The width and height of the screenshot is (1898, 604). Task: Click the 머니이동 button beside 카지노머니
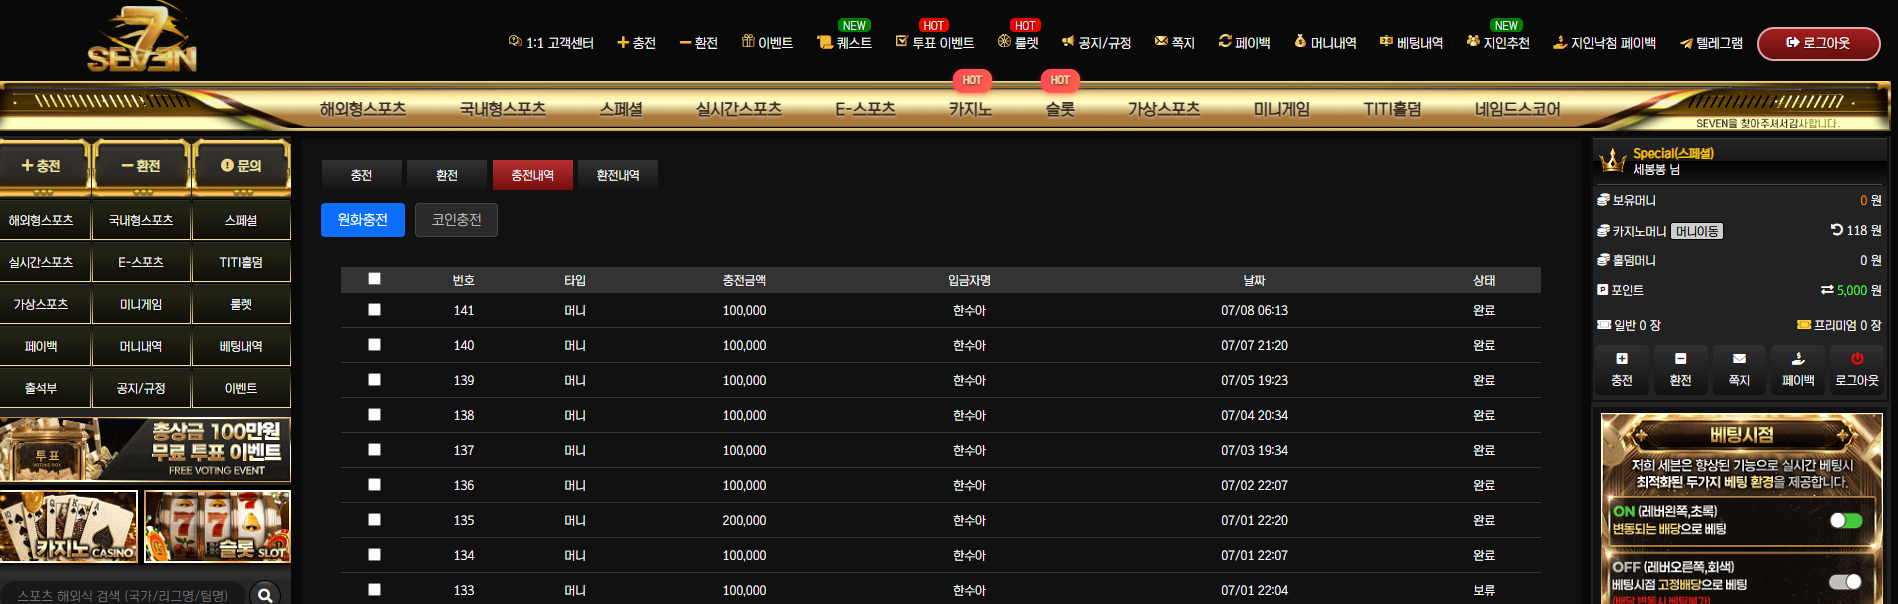(1697, 231)
